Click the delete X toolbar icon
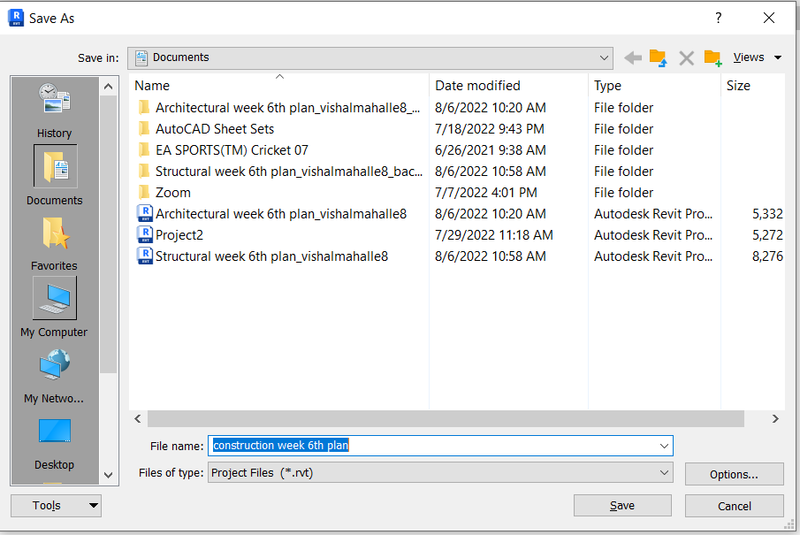The width and height of the screenshot is (800, 535). (686, 58)
